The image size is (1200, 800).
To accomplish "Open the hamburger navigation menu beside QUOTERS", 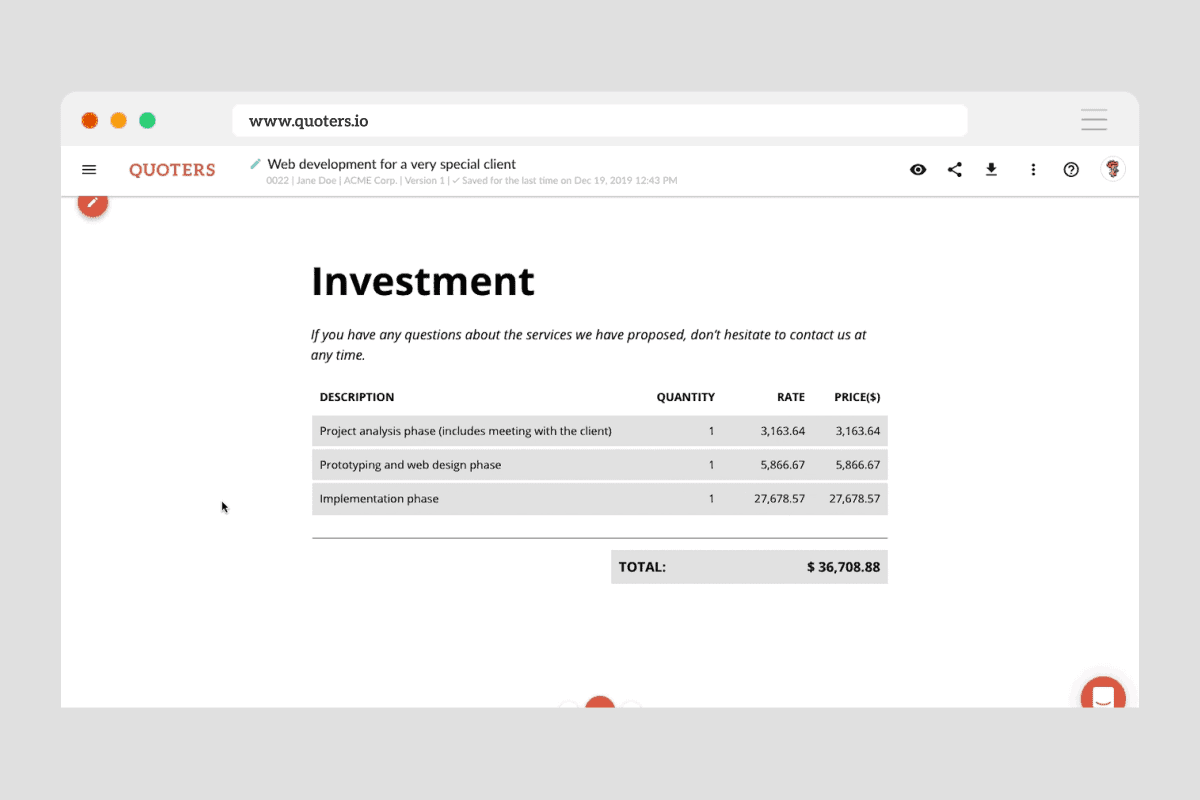I will 89,170.
